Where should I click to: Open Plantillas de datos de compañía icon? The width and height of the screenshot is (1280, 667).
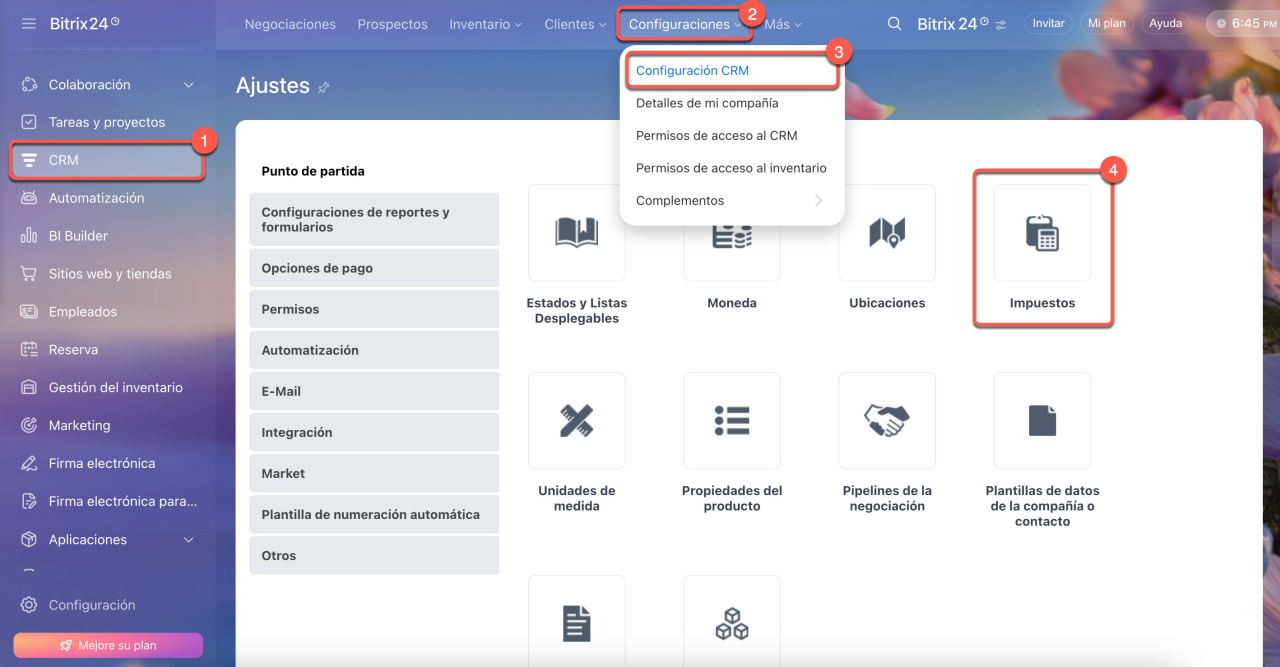[x=1042, y=421]
